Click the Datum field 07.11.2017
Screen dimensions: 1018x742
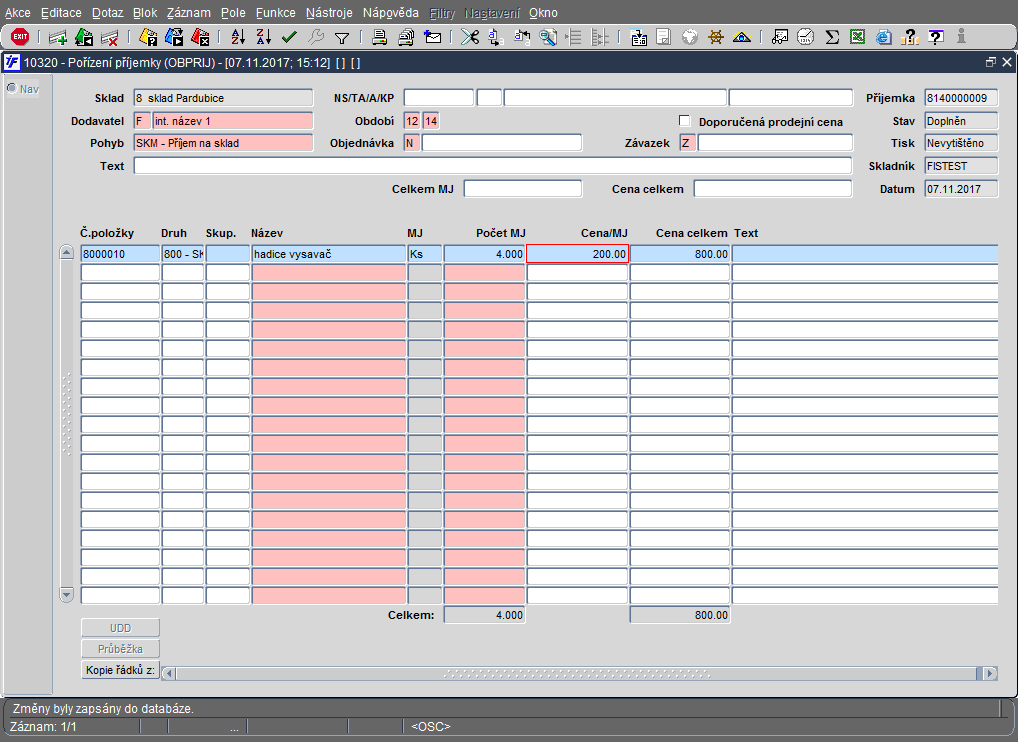coord(961,189)
